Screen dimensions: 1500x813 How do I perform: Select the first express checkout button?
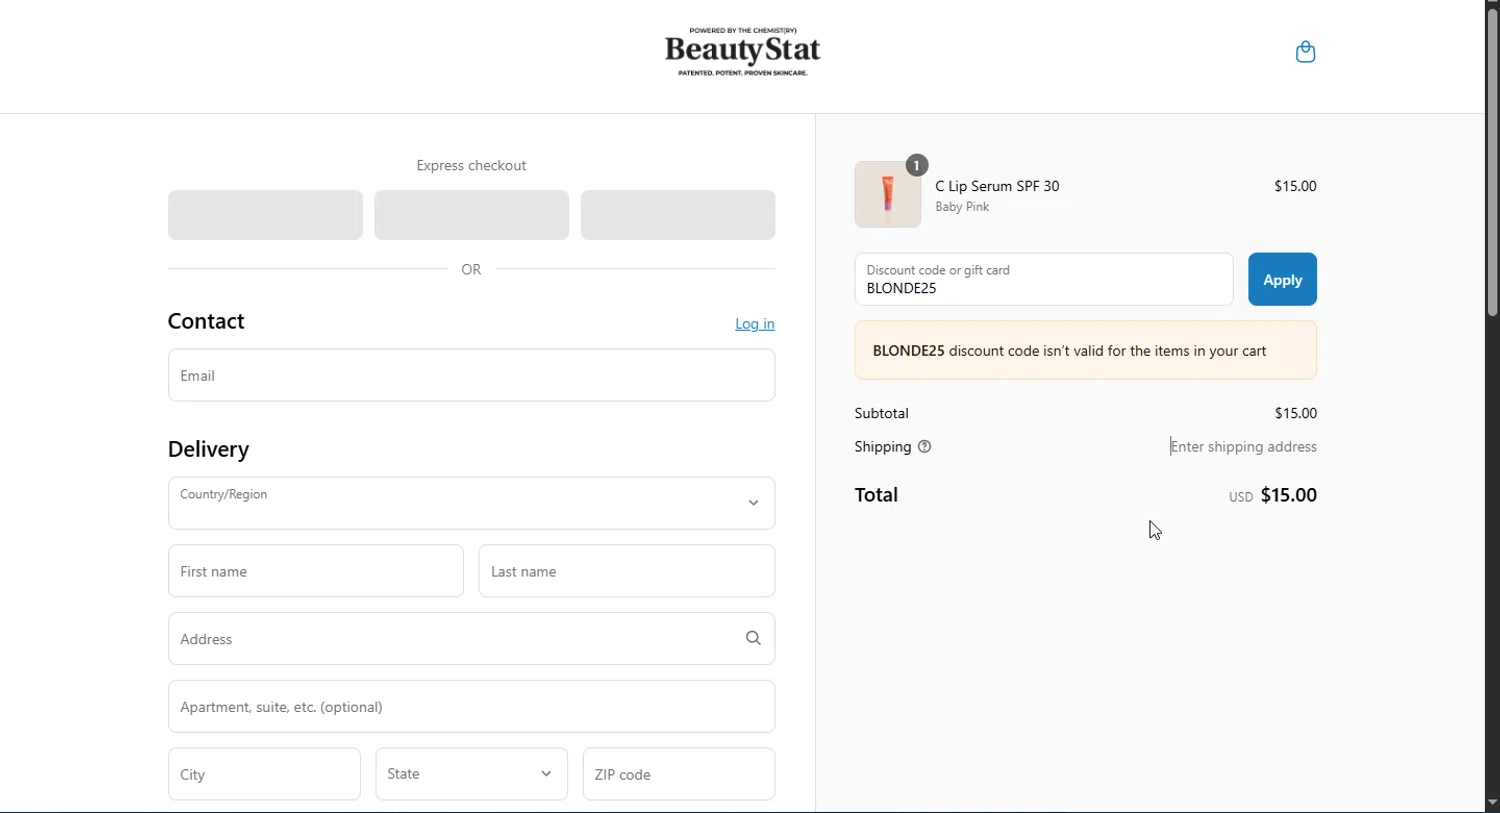click(x=265, y=215)
